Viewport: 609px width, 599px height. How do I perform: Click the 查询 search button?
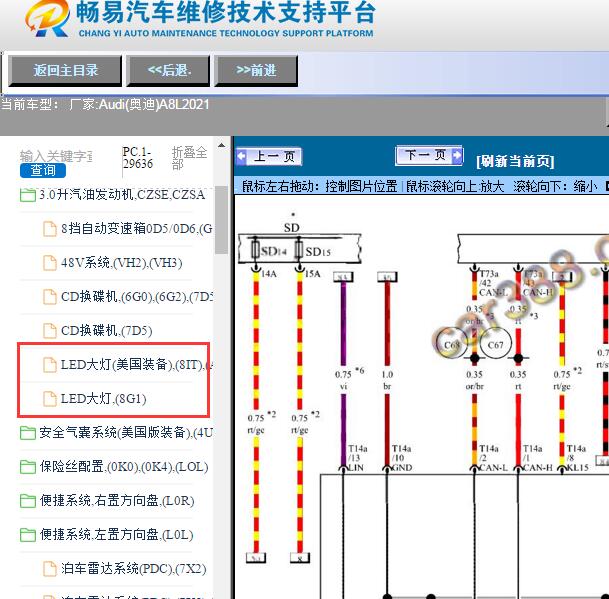[43, 171]
